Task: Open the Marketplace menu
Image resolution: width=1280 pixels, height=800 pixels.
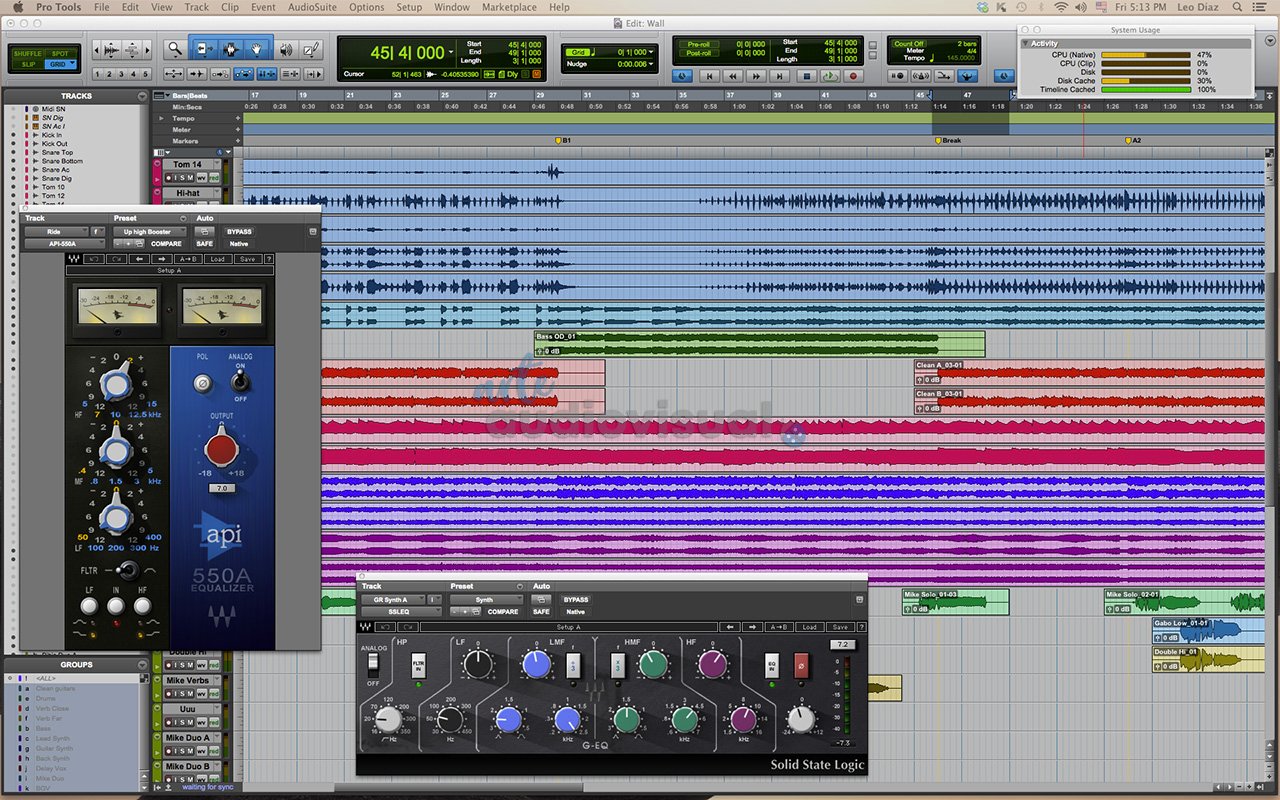Action: pyautogui.click(x=509, y=7)
